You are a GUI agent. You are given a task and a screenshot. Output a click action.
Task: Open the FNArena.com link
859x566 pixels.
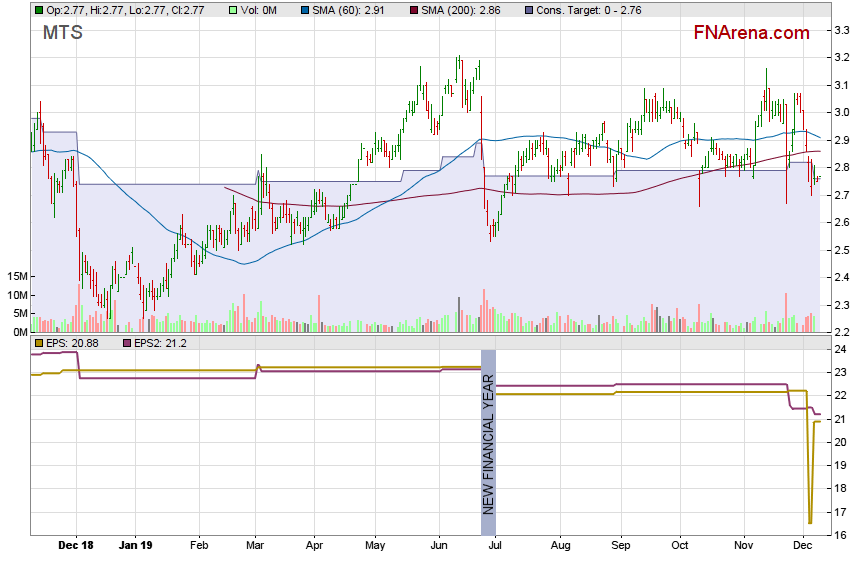[x=751, y=33]
